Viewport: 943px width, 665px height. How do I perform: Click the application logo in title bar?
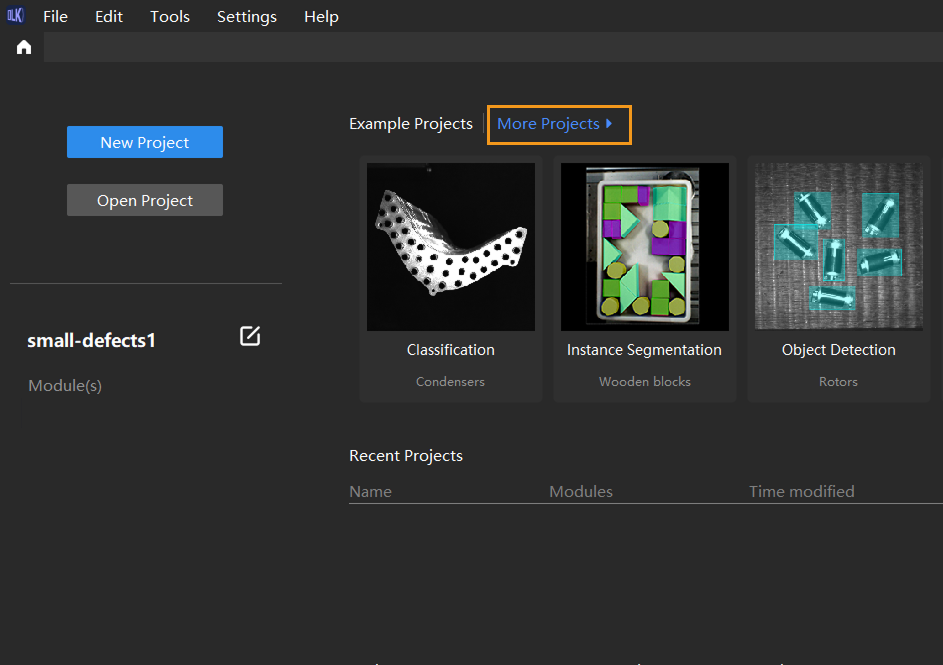tap(15, 16)
